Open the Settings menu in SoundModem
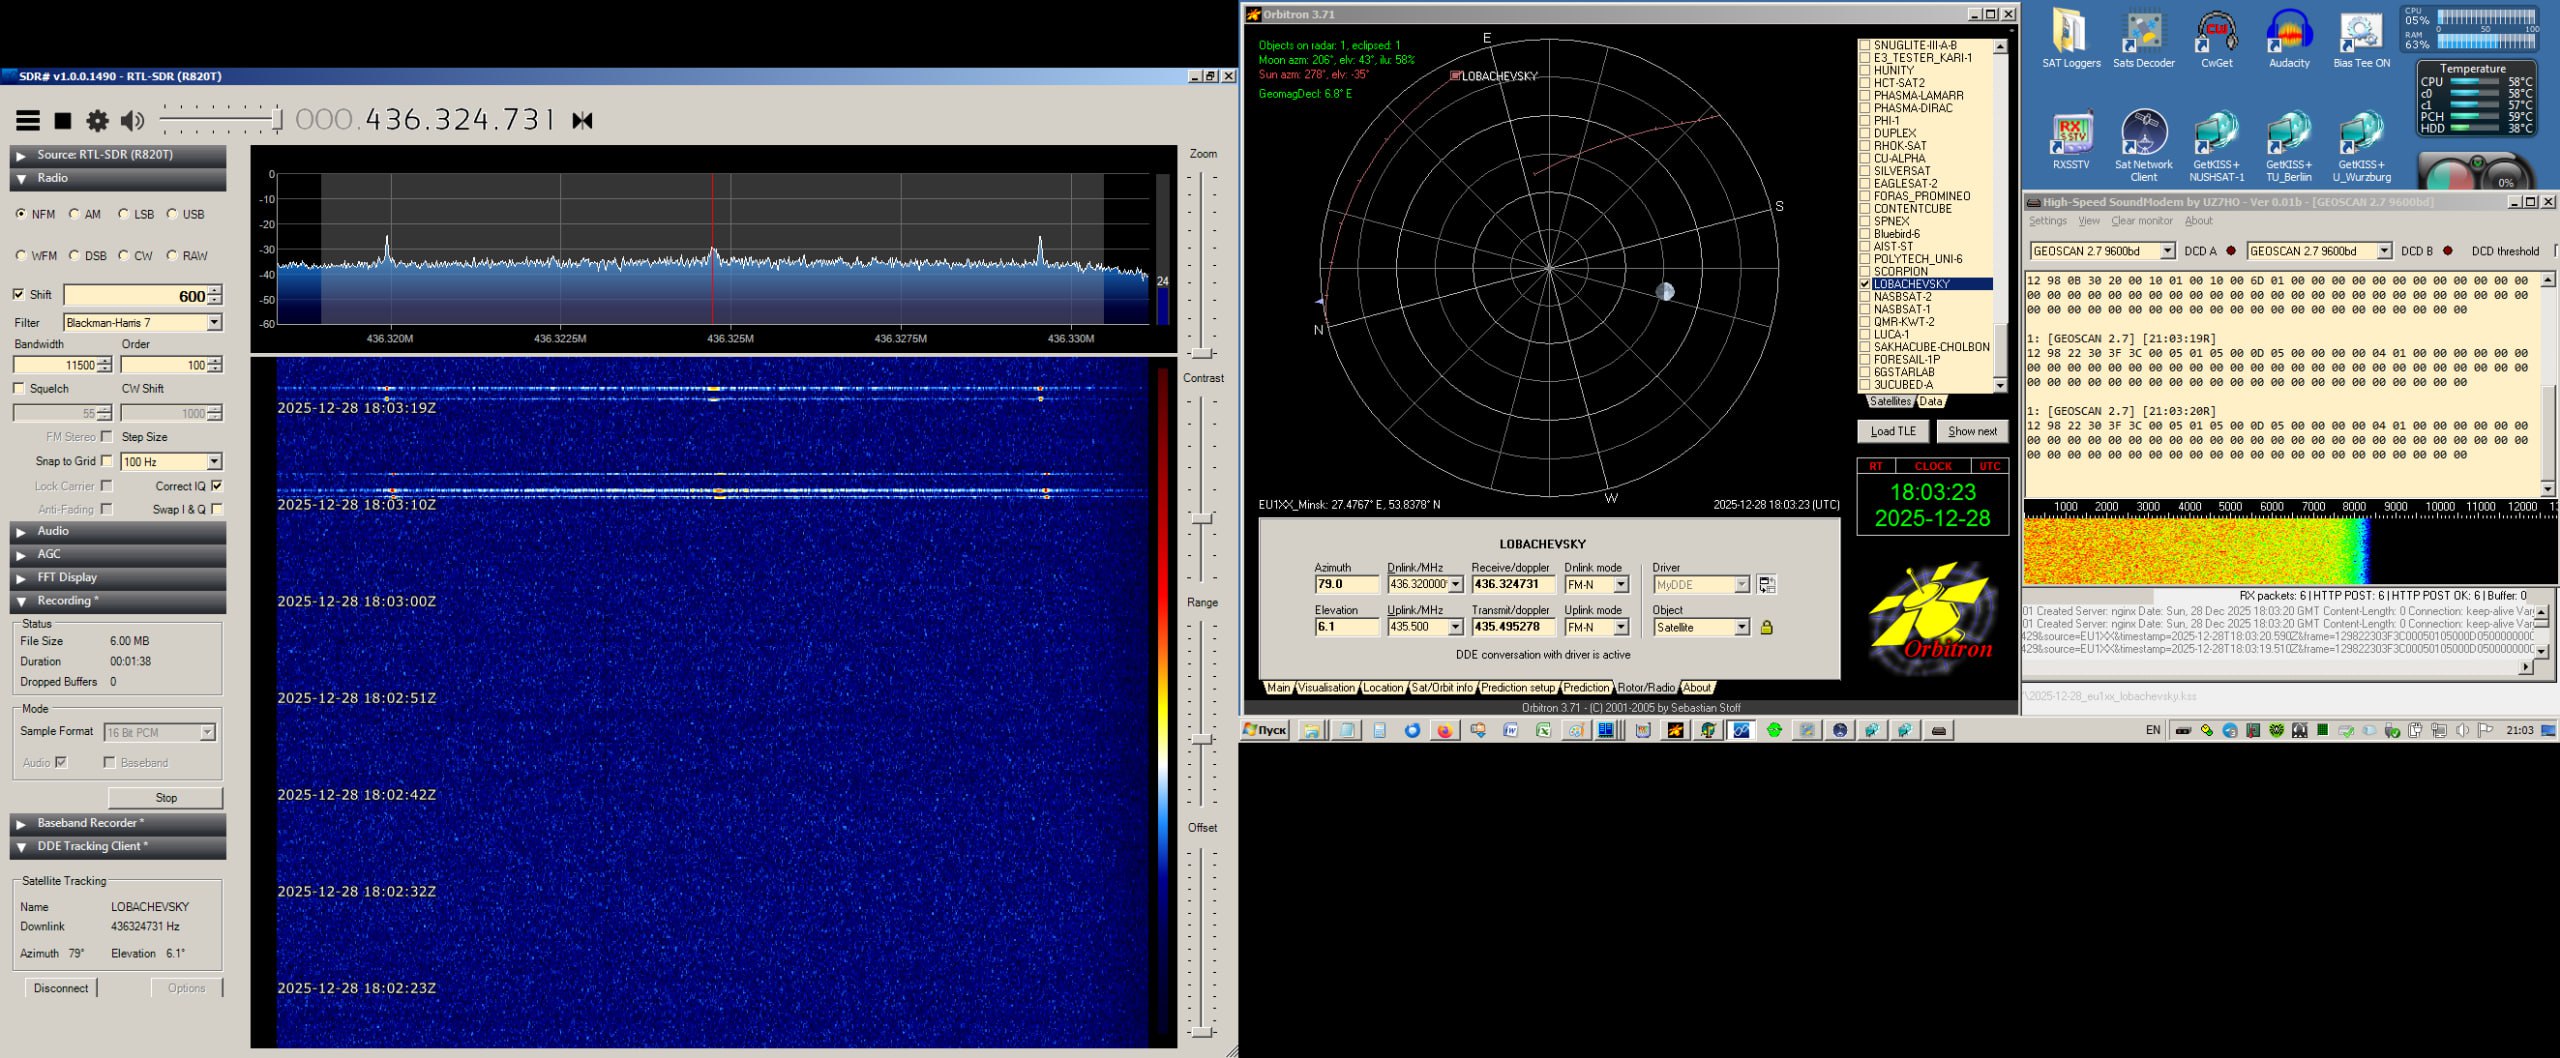2560x1058 pixels. [x=2047, y=221]
